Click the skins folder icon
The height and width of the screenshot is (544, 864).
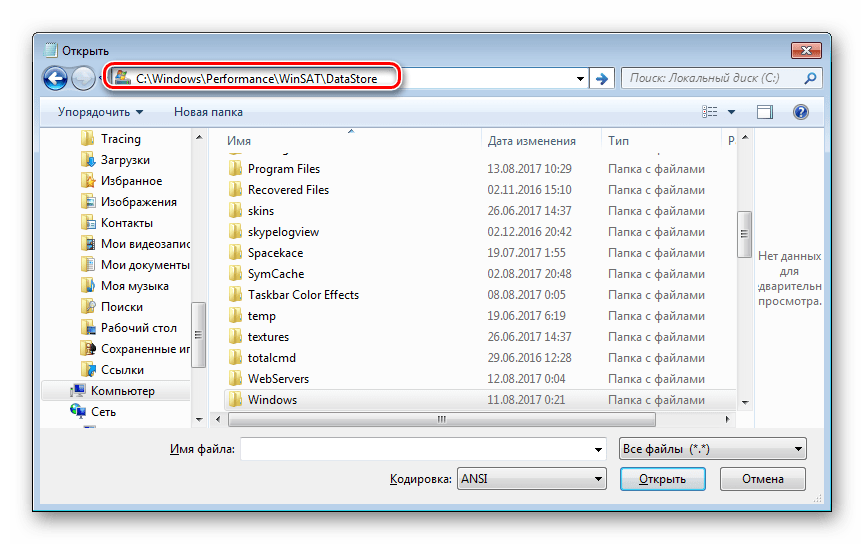tap(235, 211)
